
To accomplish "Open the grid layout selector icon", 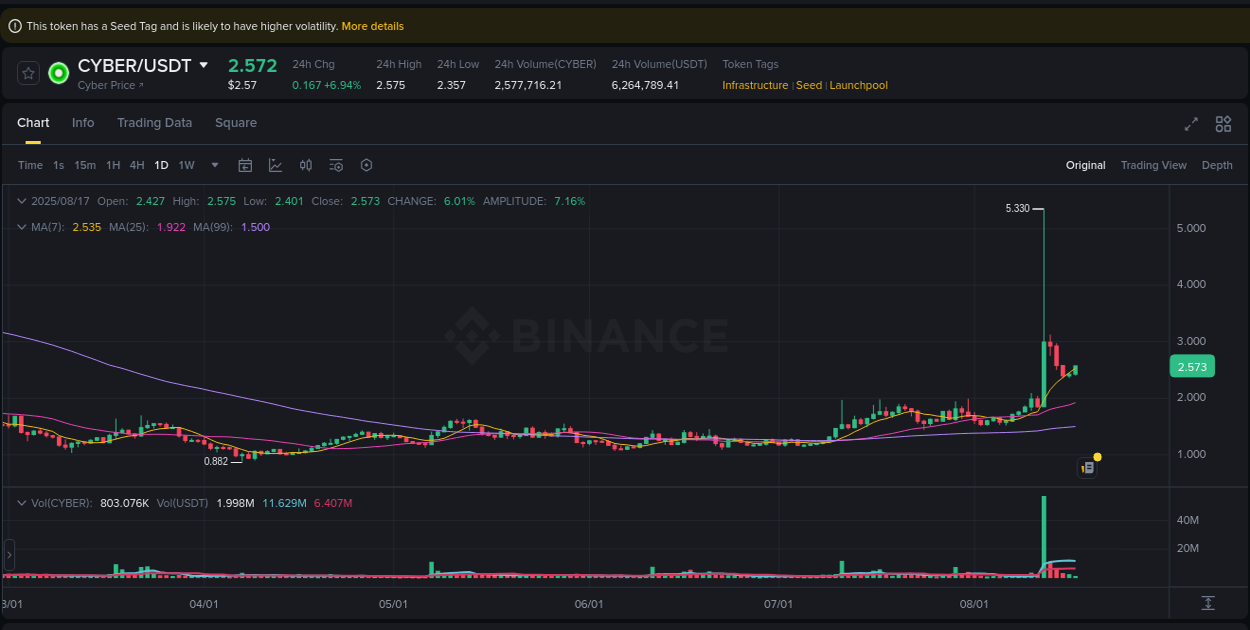I will [1223, 124].
